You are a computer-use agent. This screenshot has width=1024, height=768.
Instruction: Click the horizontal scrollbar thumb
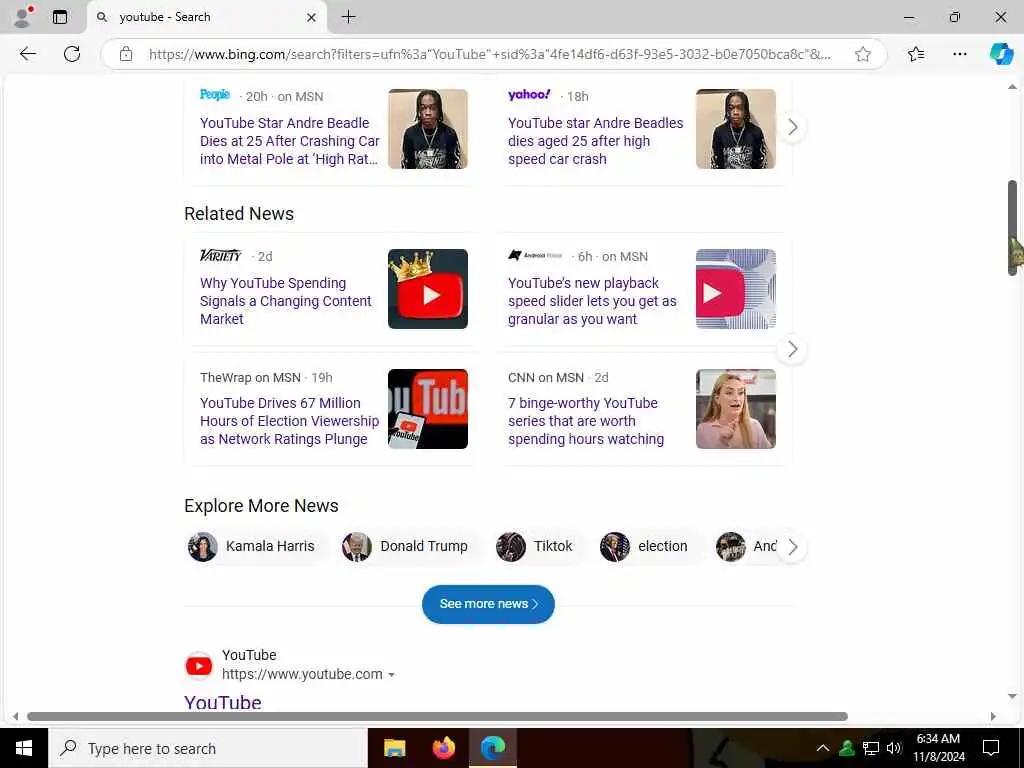(438, 716)
